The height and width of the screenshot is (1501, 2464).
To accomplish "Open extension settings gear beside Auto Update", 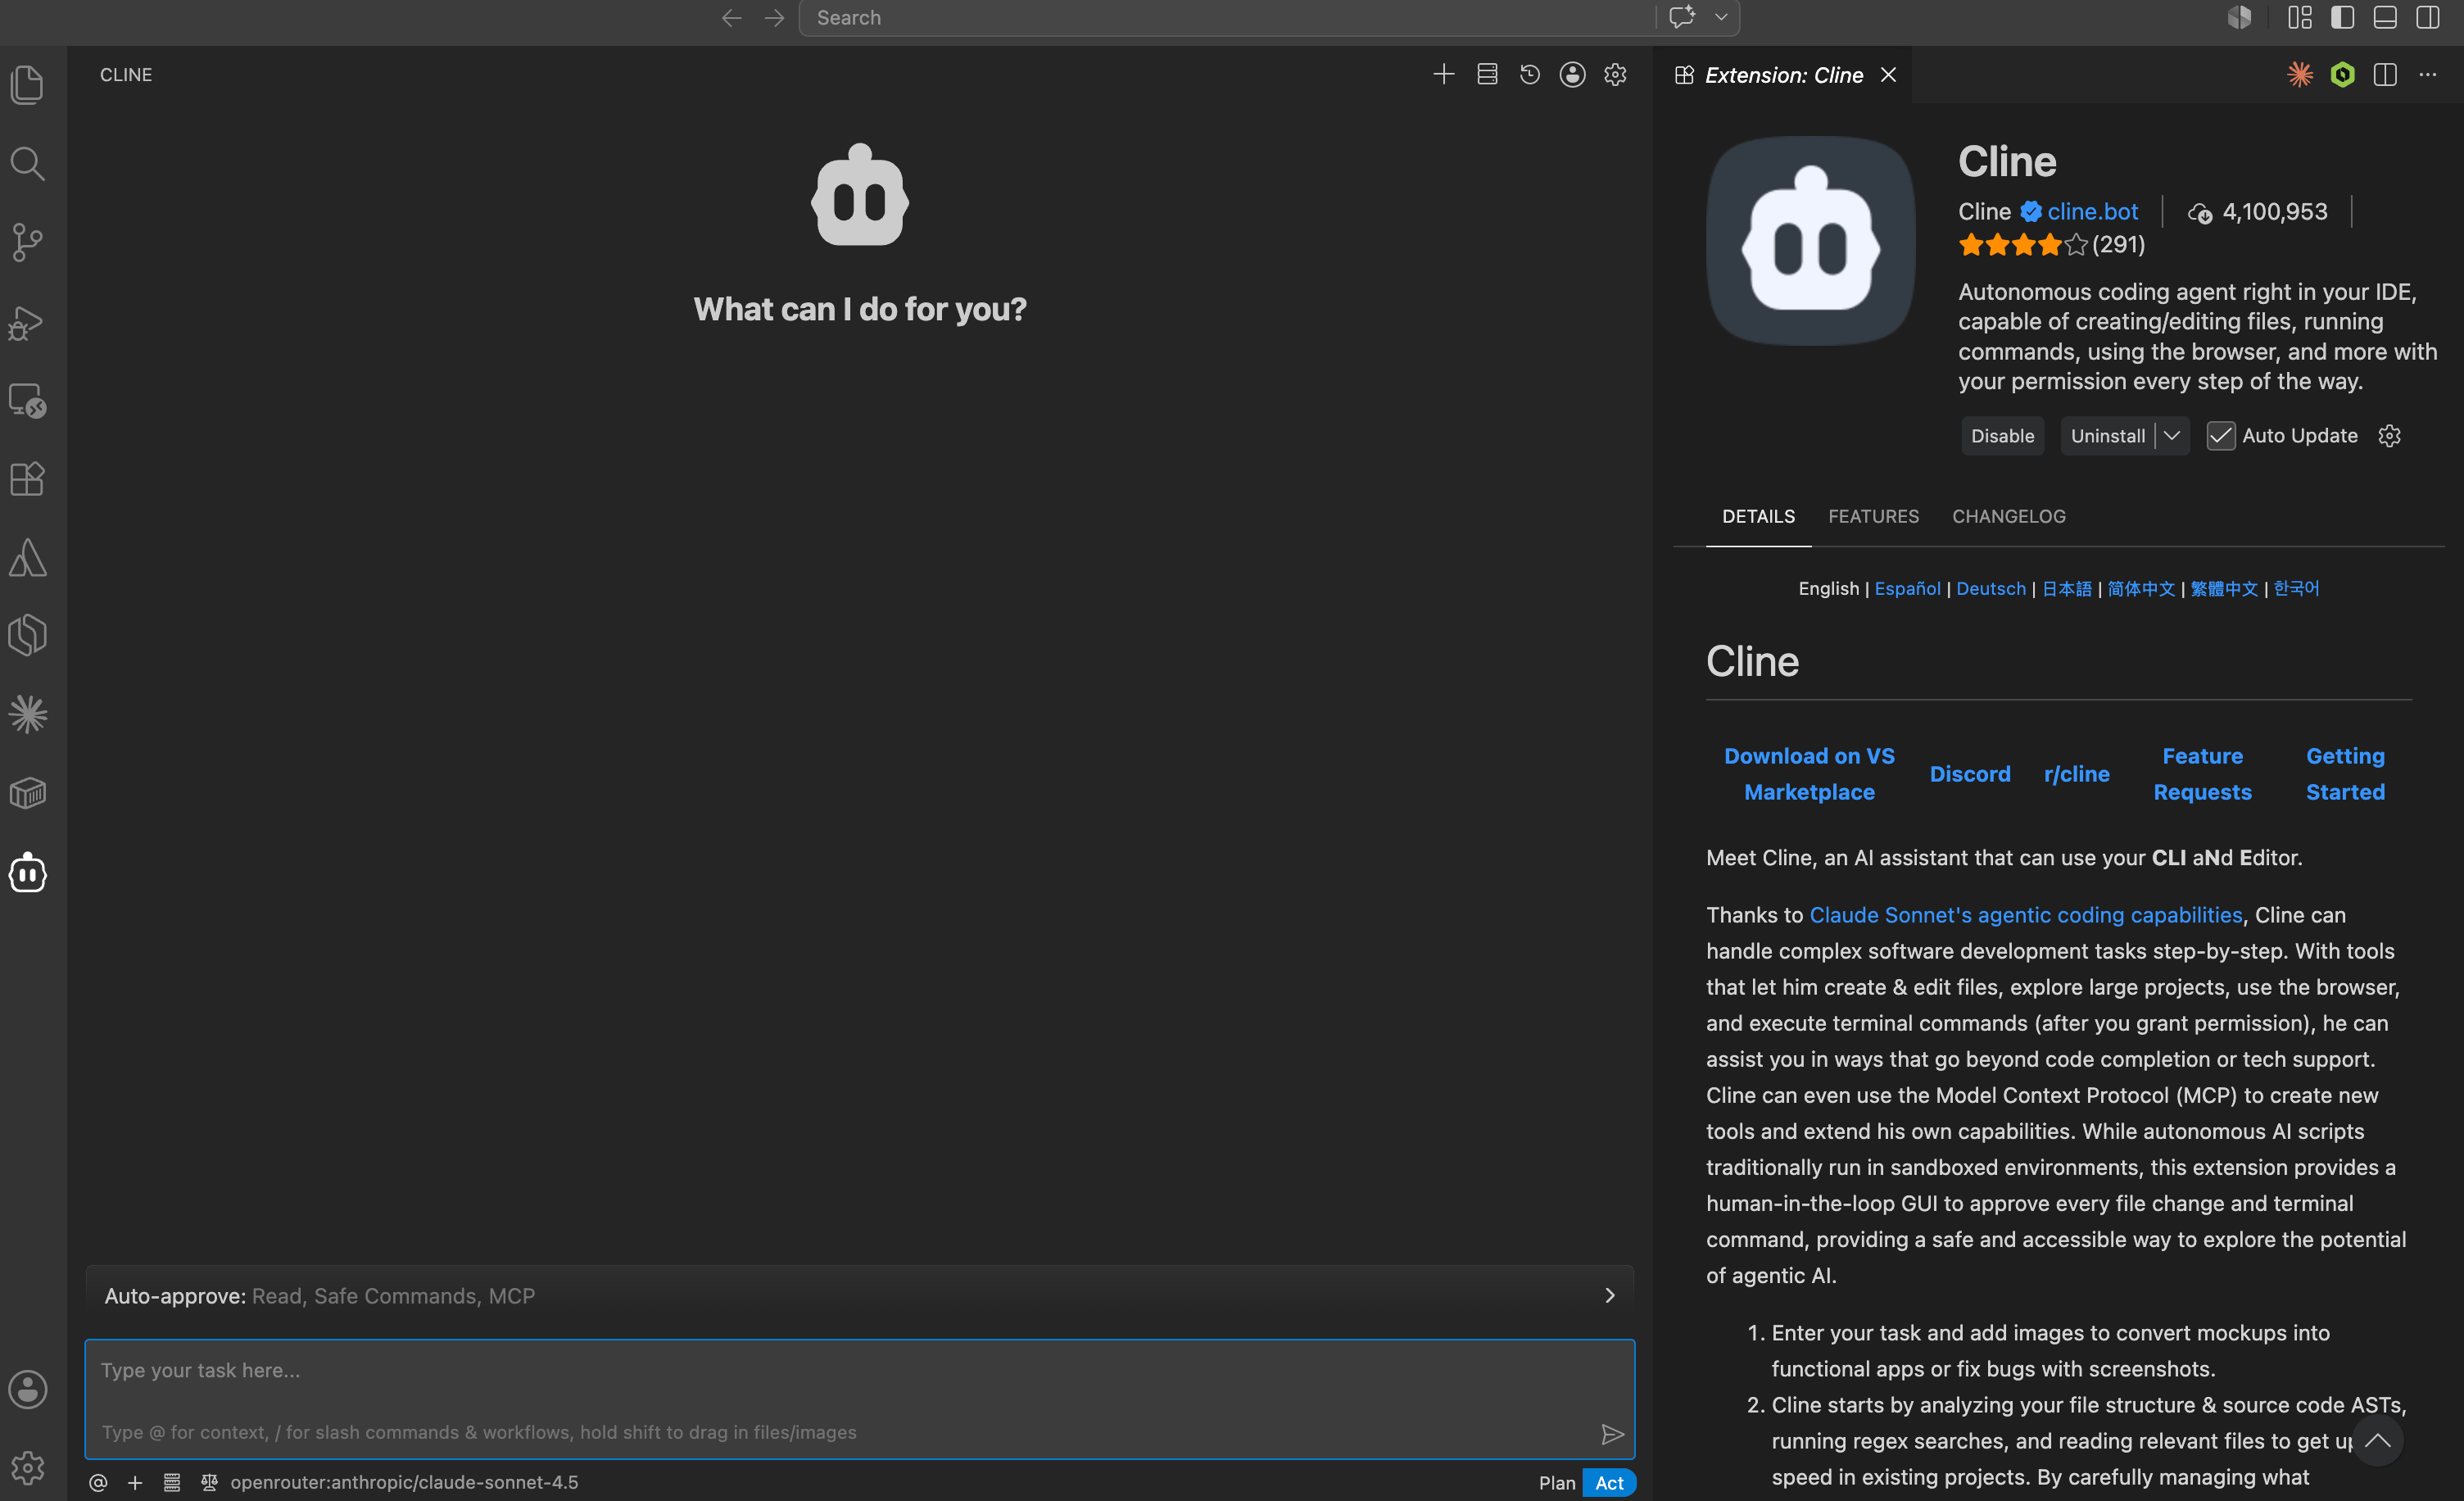I will click(x=2389, y=436).
